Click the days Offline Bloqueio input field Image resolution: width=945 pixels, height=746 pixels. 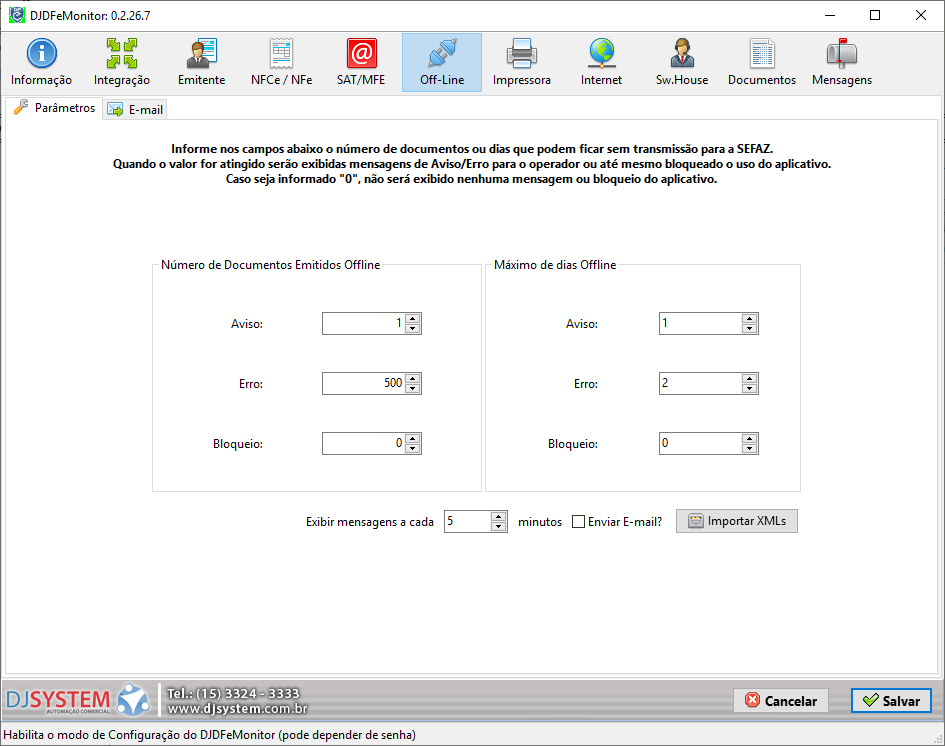pos(700,444)
